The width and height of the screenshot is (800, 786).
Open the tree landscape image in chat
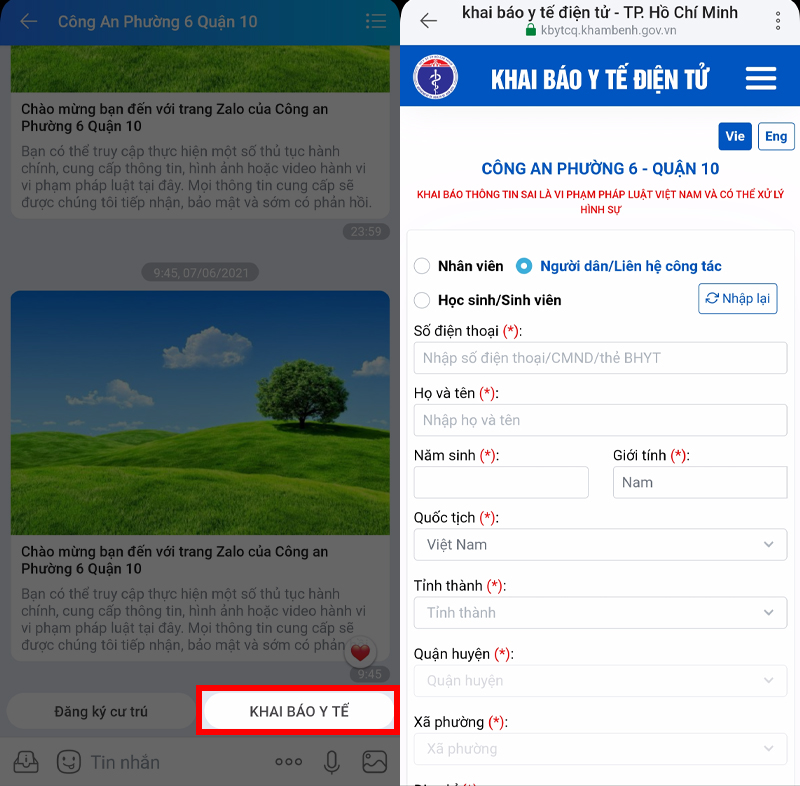[x=200, y=413]
